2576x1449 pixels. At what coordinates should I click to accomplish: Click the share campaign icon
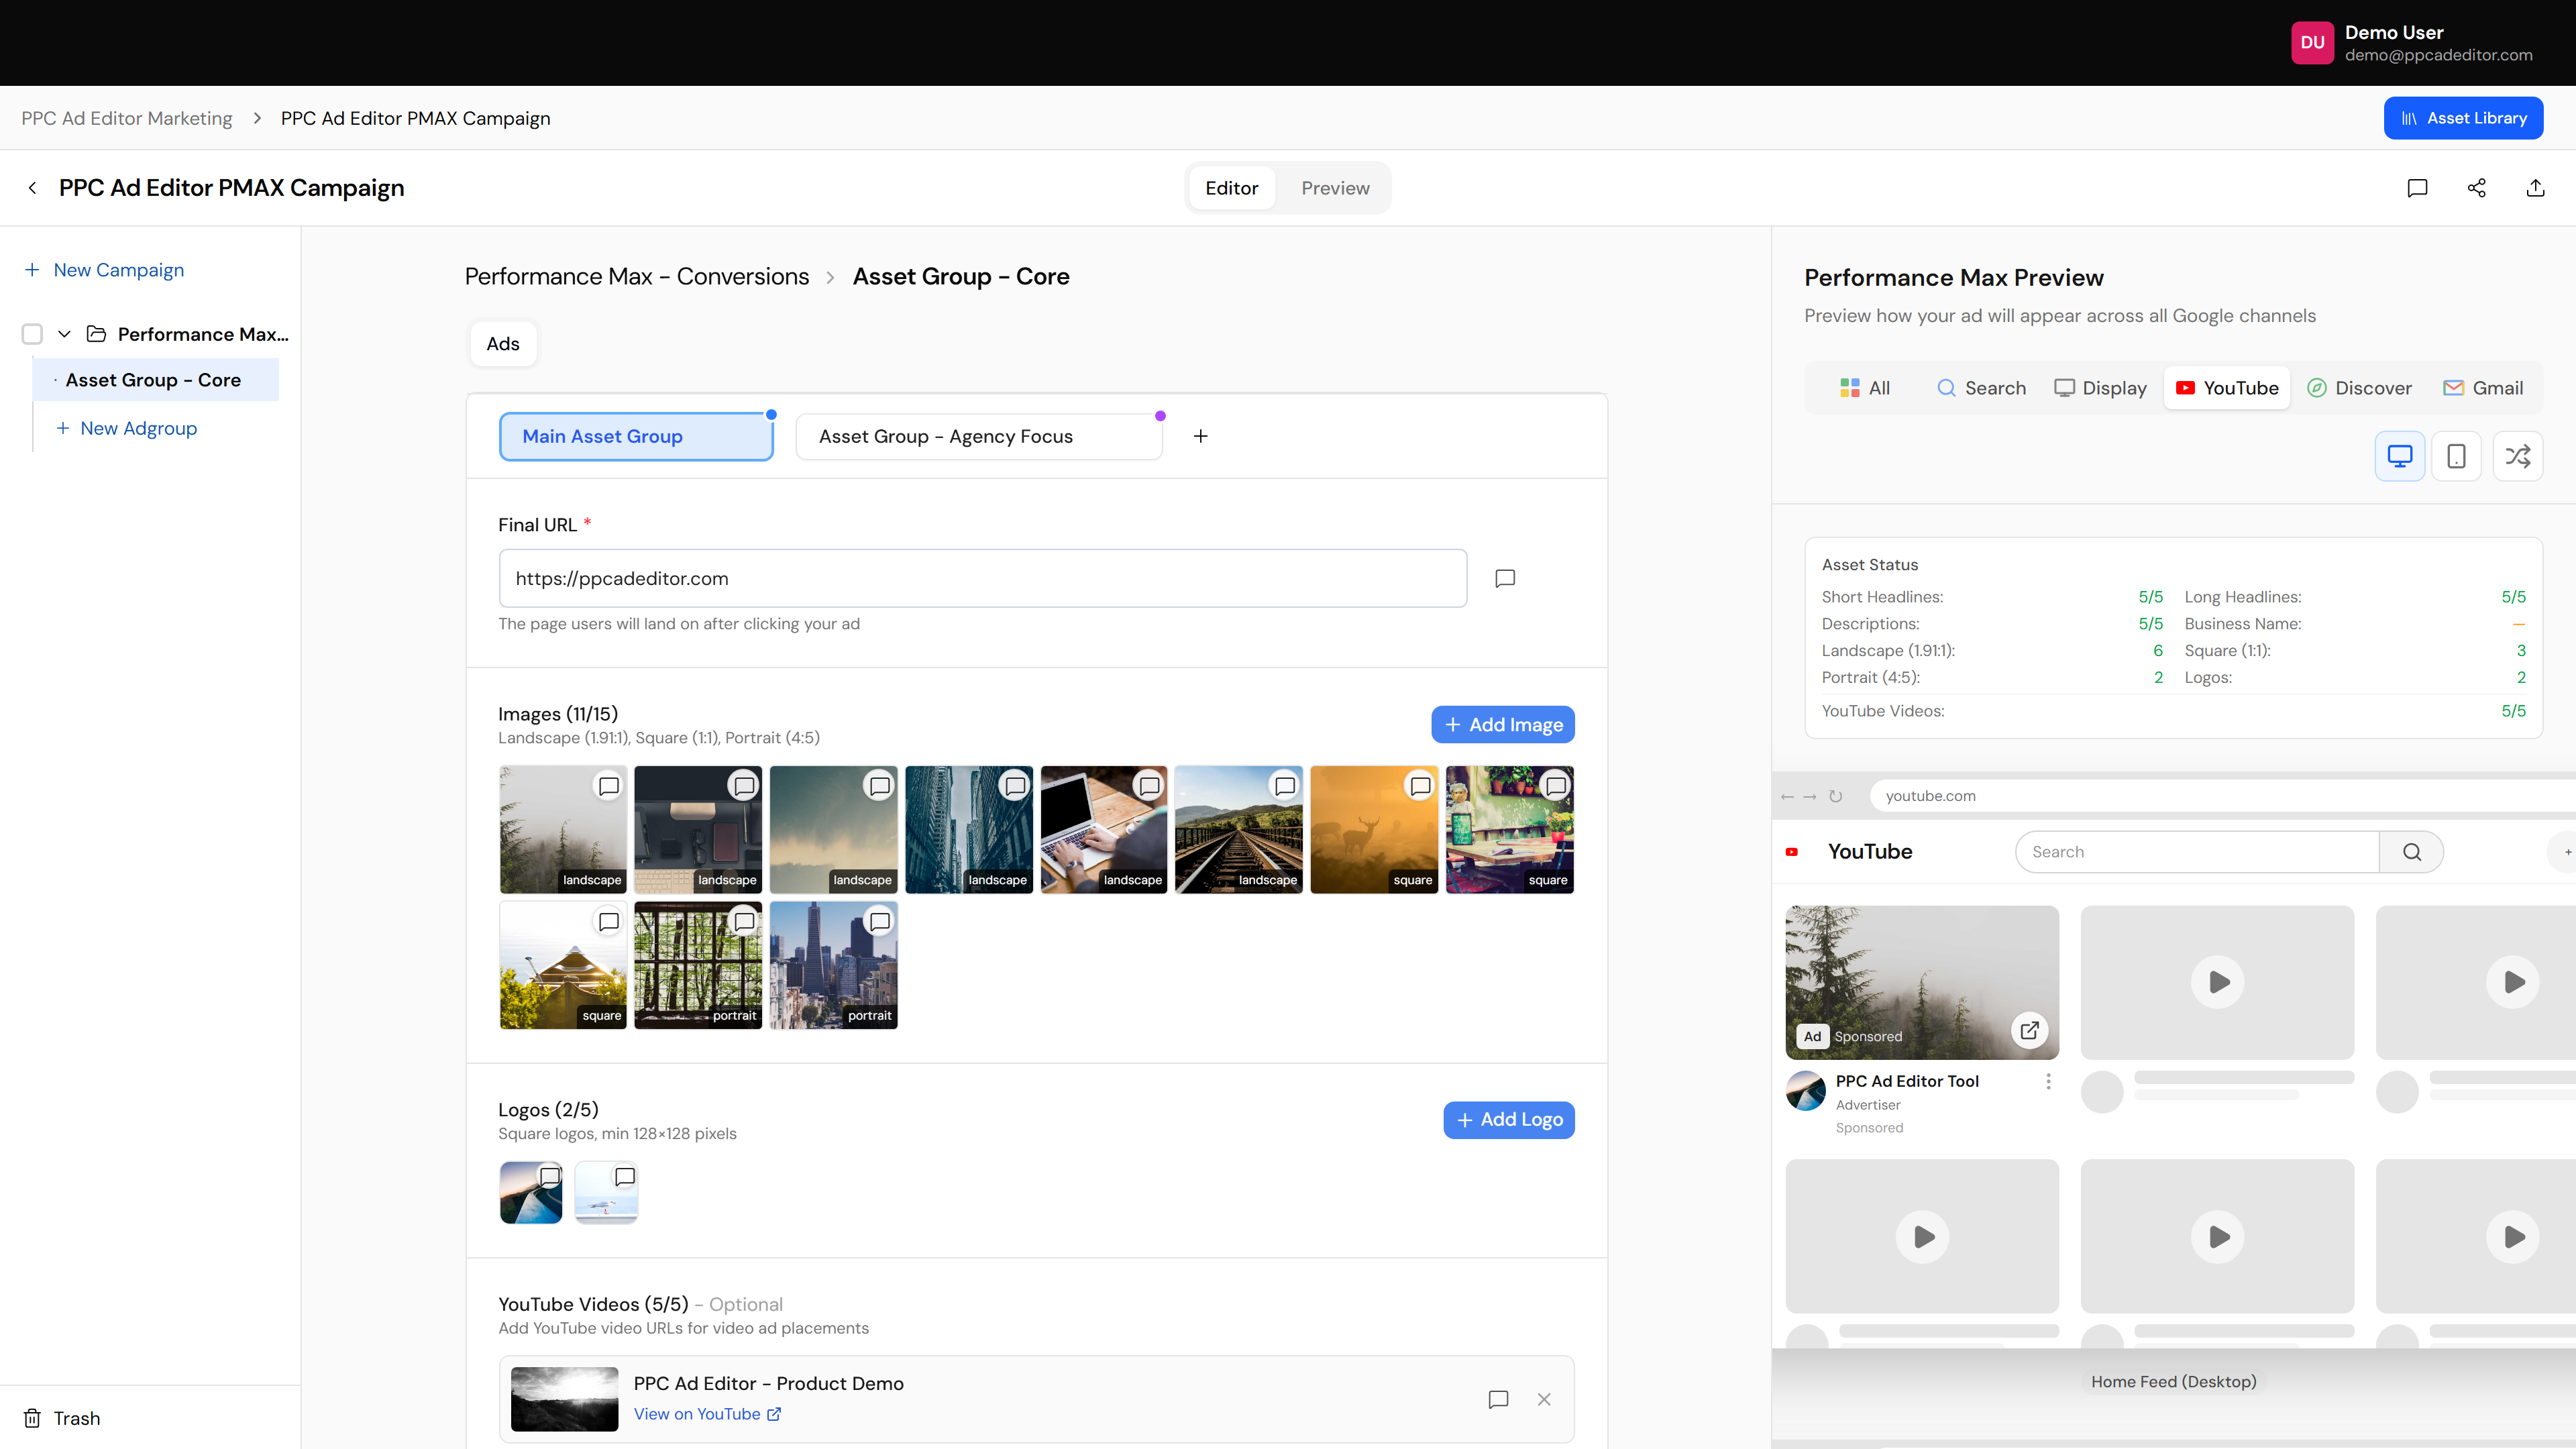click(2476, 188)
